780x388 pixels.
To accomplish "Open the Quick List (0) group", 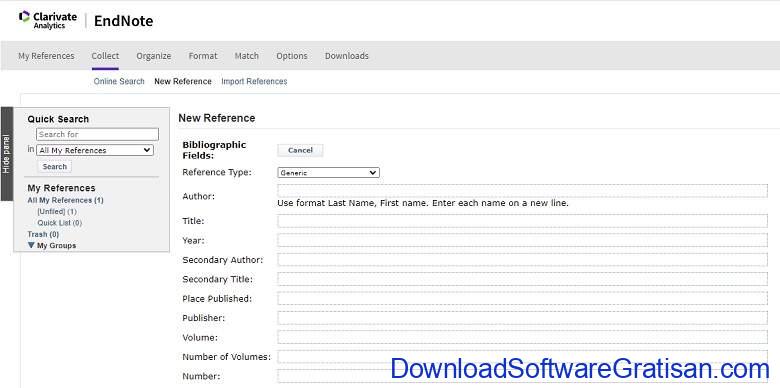I will pyautogui.click(x=60, y=223).
